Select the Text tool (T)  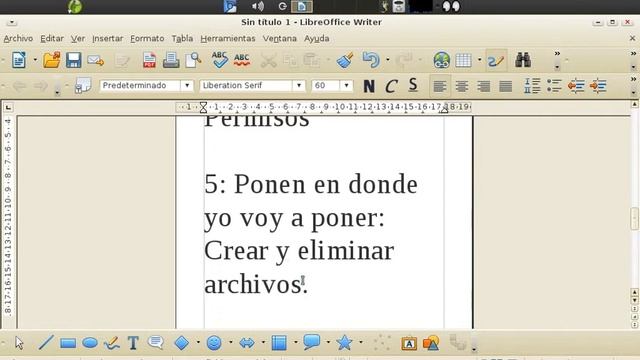pyautogui.click(x=133, y=343)
